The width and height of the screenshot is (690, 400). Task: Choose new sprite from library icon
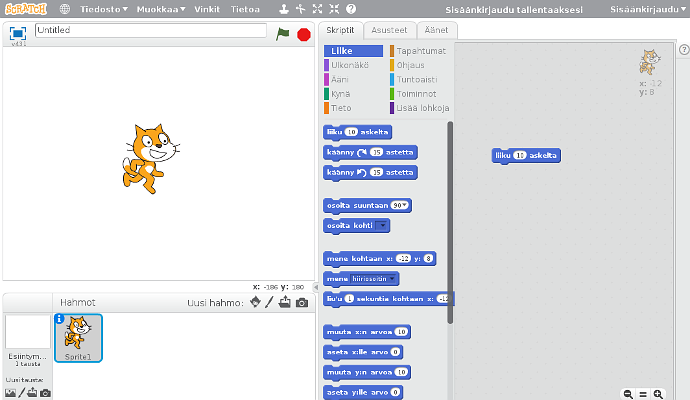coord(255,302)
